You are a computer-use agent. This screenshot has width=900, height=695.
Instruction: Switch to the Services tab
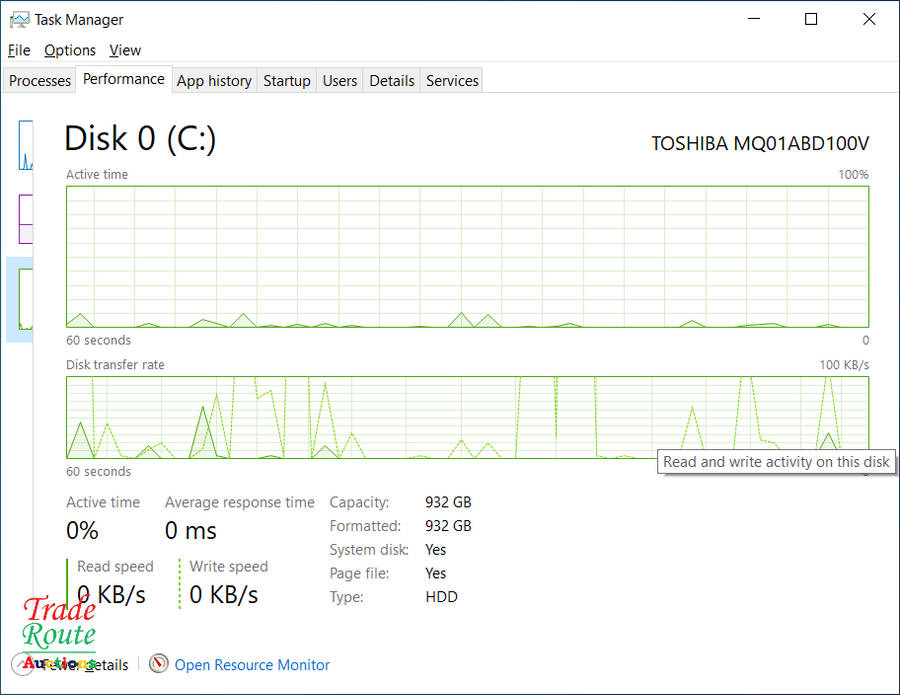point(452,81)
